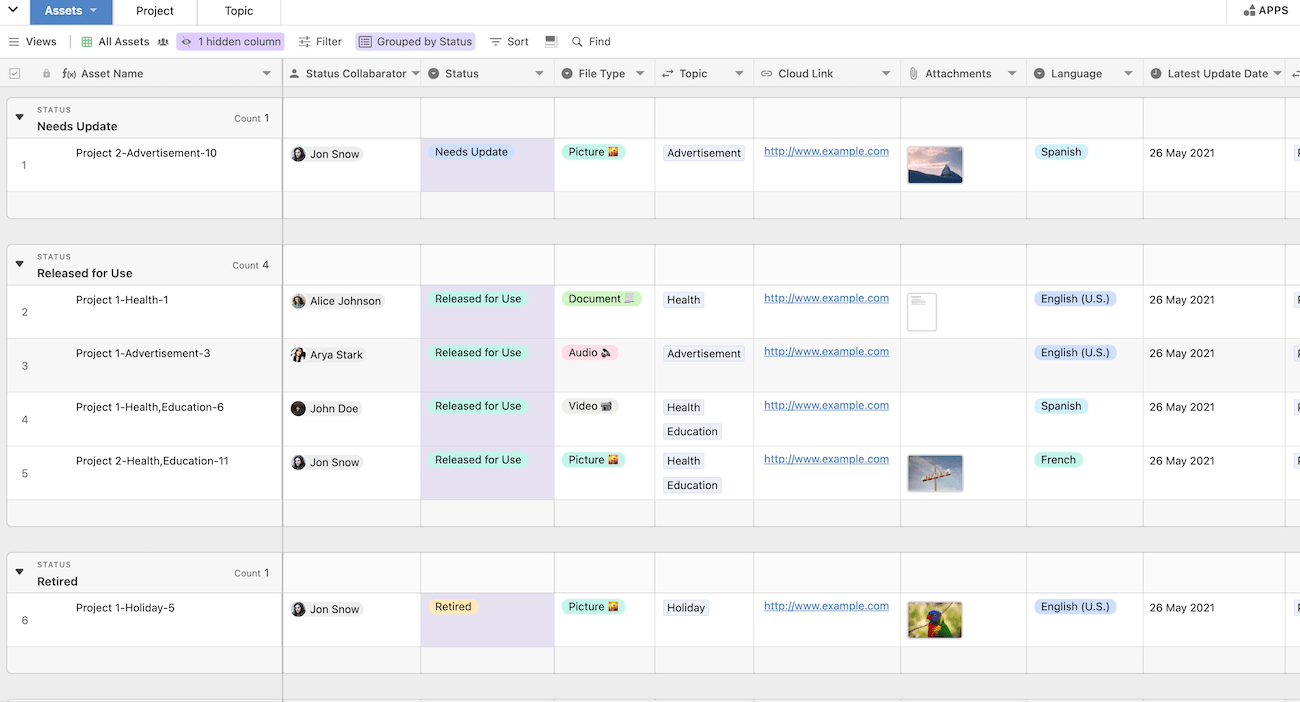Open the Status column dropdown arrow
The height and width of the screenshot is (702, 1300).
pyautogui.click(x=539, y=74)
